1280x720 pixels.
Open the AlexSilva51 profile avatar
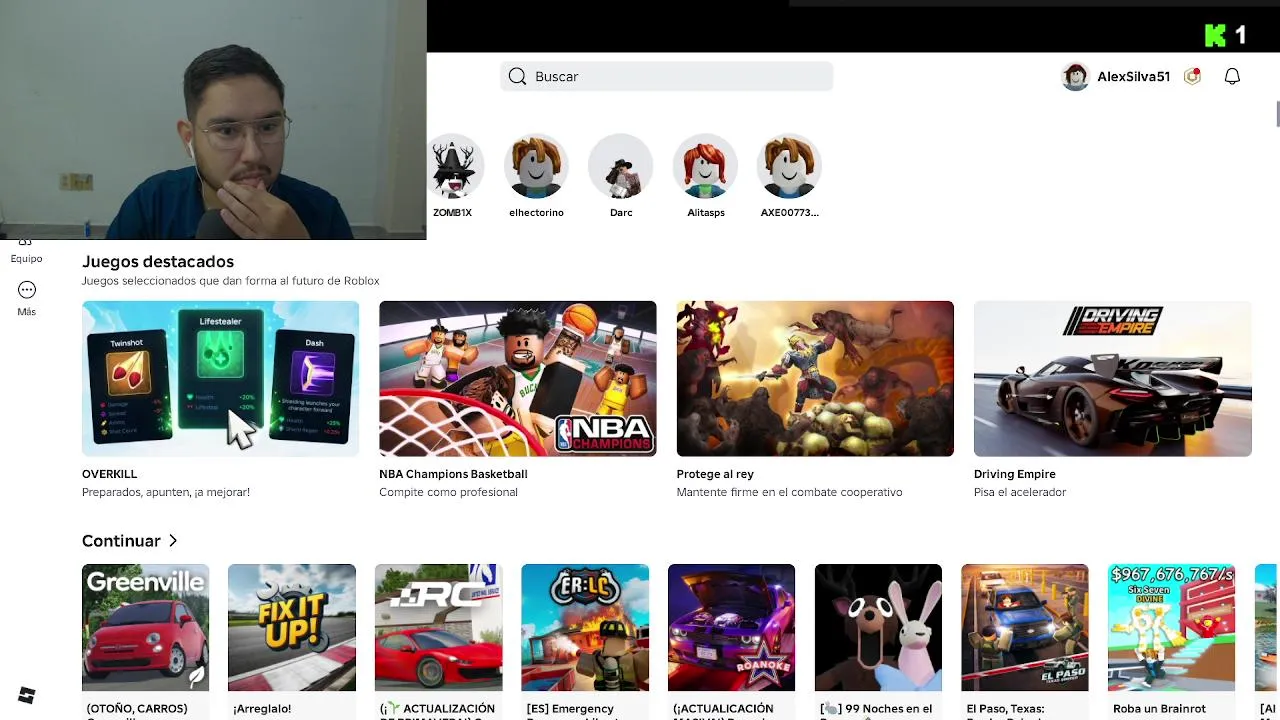(x=1075, y=77)
